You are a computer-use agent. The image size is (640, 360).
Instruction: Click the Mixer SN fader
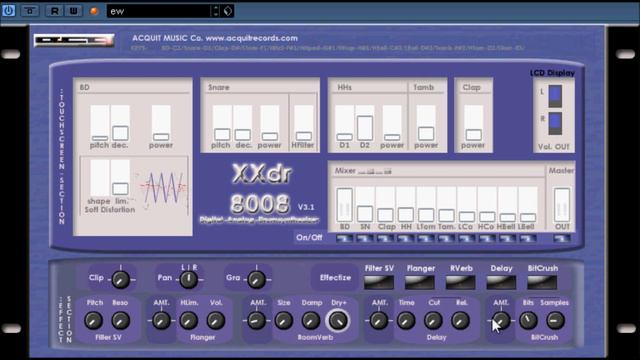pos(365,205)
